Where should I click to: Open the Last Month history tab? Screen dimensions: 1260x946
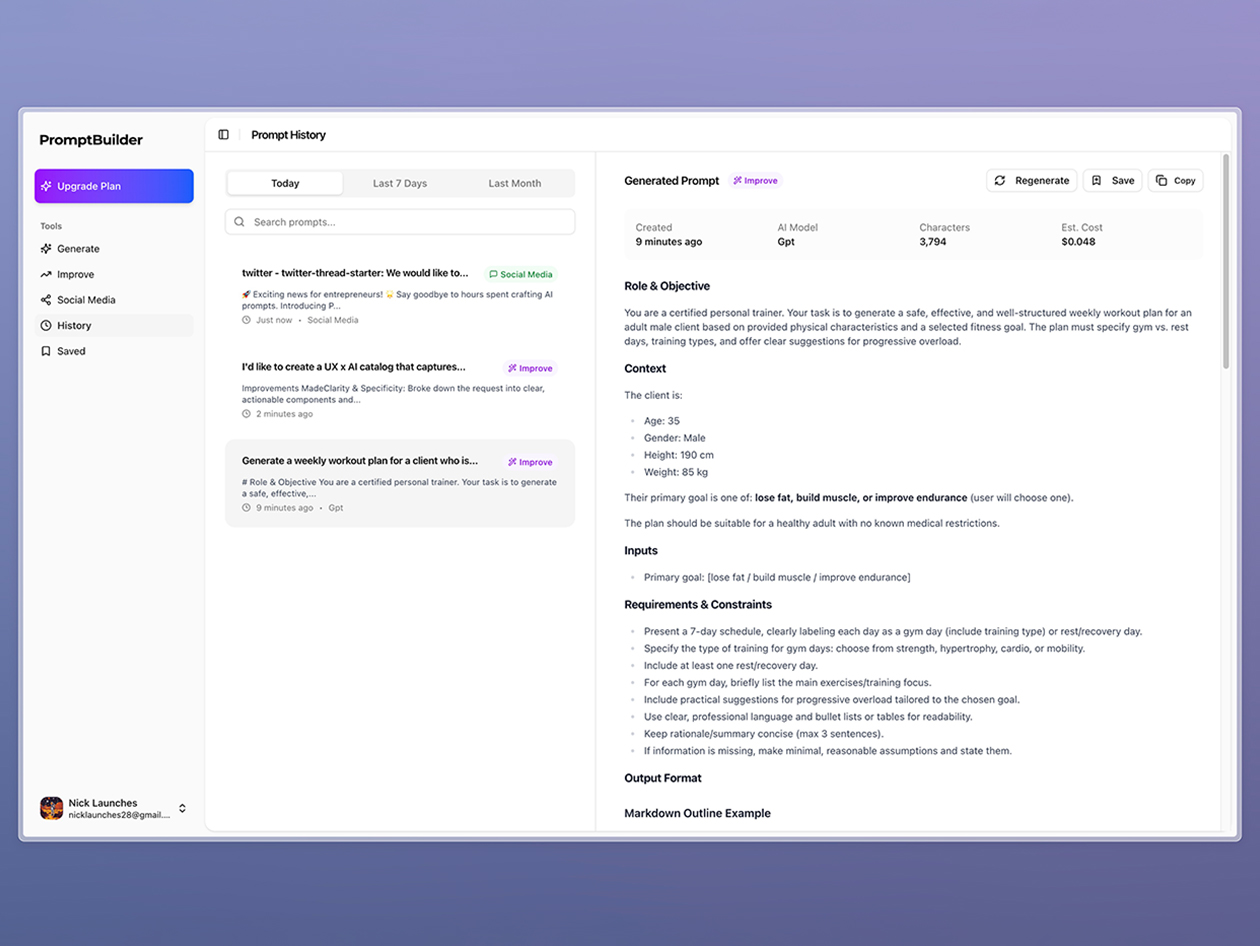tap(514, 183)
